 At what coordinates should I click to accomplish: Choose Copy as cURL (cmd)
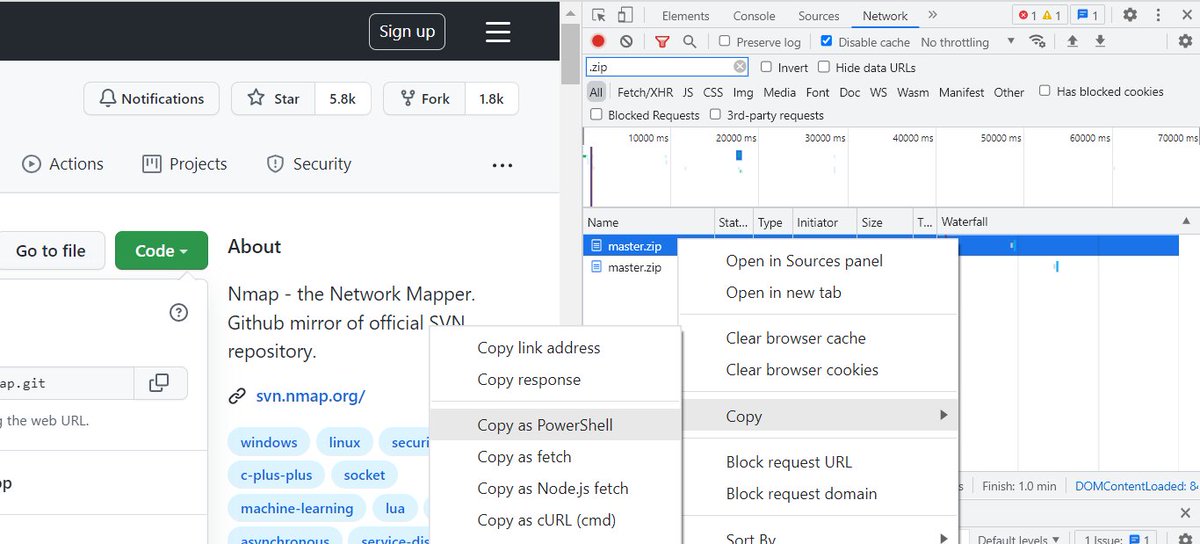[555, 520]
